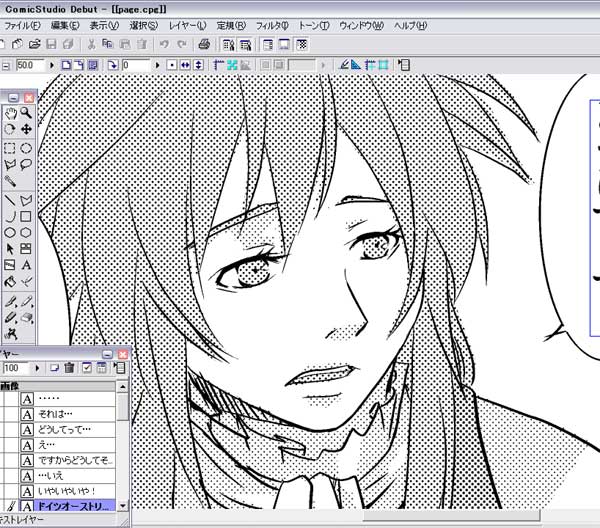600x528 pixels.
Task: Click the Print icon in toolbar
Action: coord(204,45)
